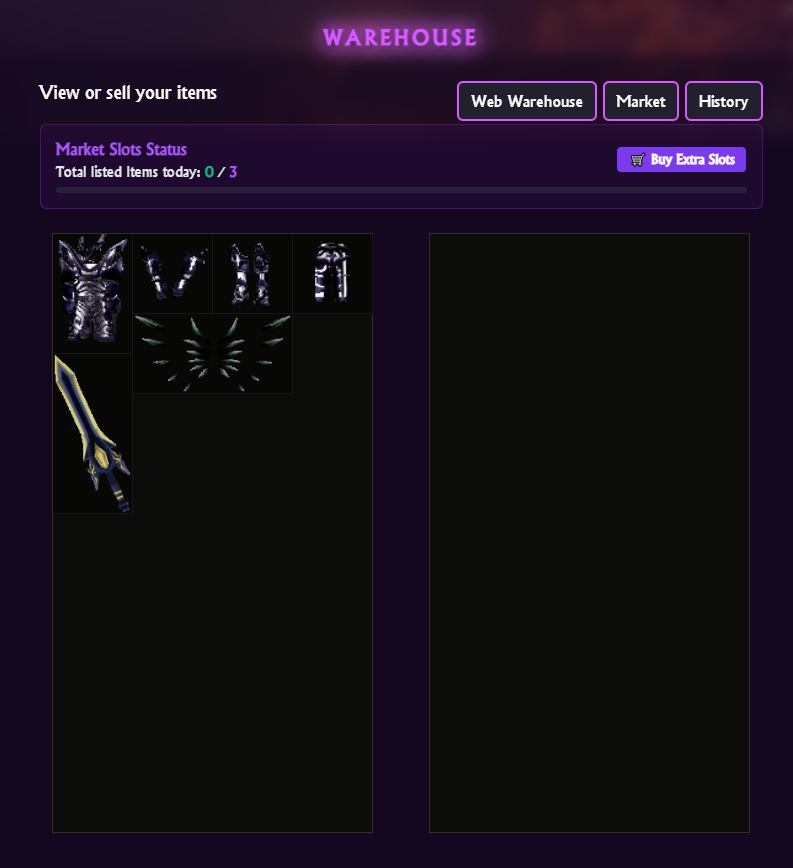Click Buy Extra Slots button

pyautogui.click(x=681, y=159)
